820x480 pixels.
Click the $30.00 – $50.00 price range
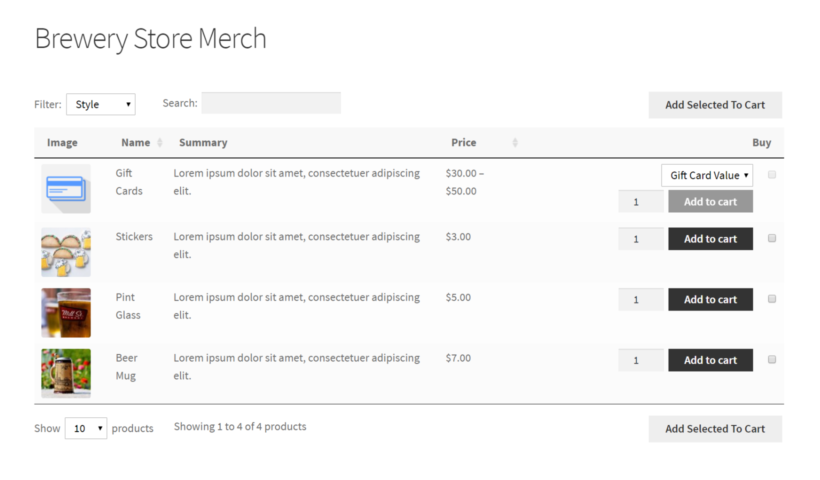pos(464,181)
